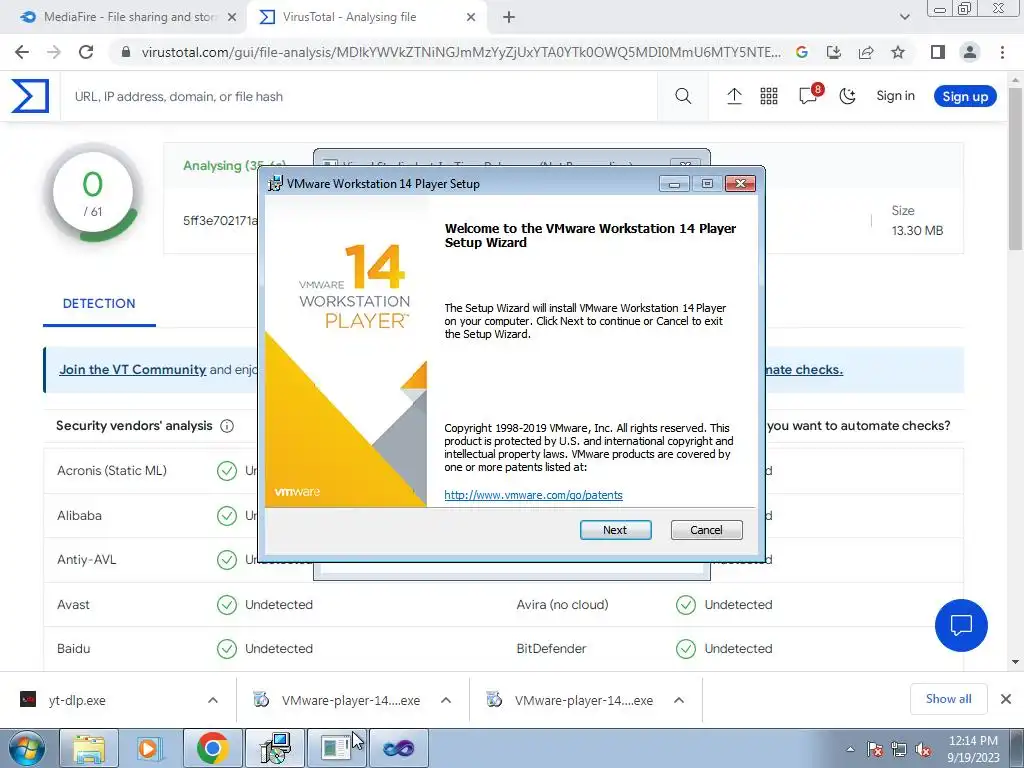This screenshot has width=1024, height=768.
Task: Show hidden tray icons arrow
Action: 850,749
